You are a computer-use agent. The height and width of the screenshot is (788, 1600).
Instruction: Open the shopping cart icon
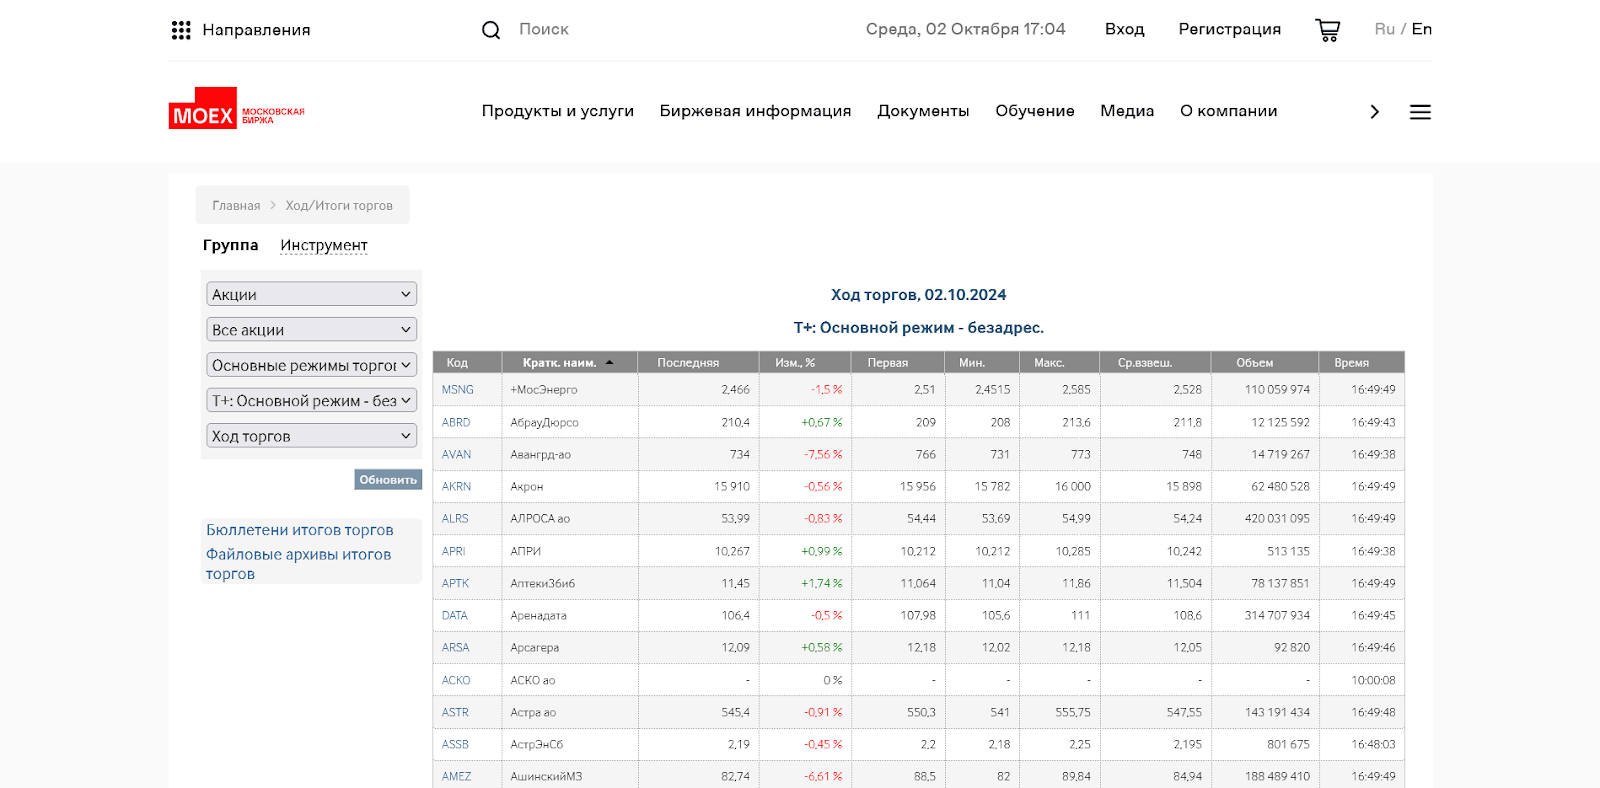click(x=1328, y=30)
